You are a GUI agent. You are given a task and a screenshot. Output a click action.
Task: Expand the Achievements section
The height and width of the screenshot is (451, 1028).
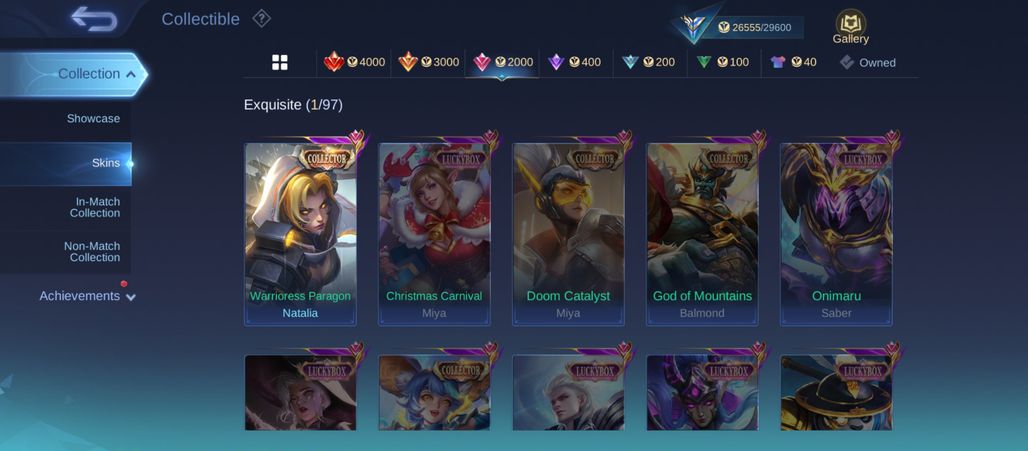(87, 296)
